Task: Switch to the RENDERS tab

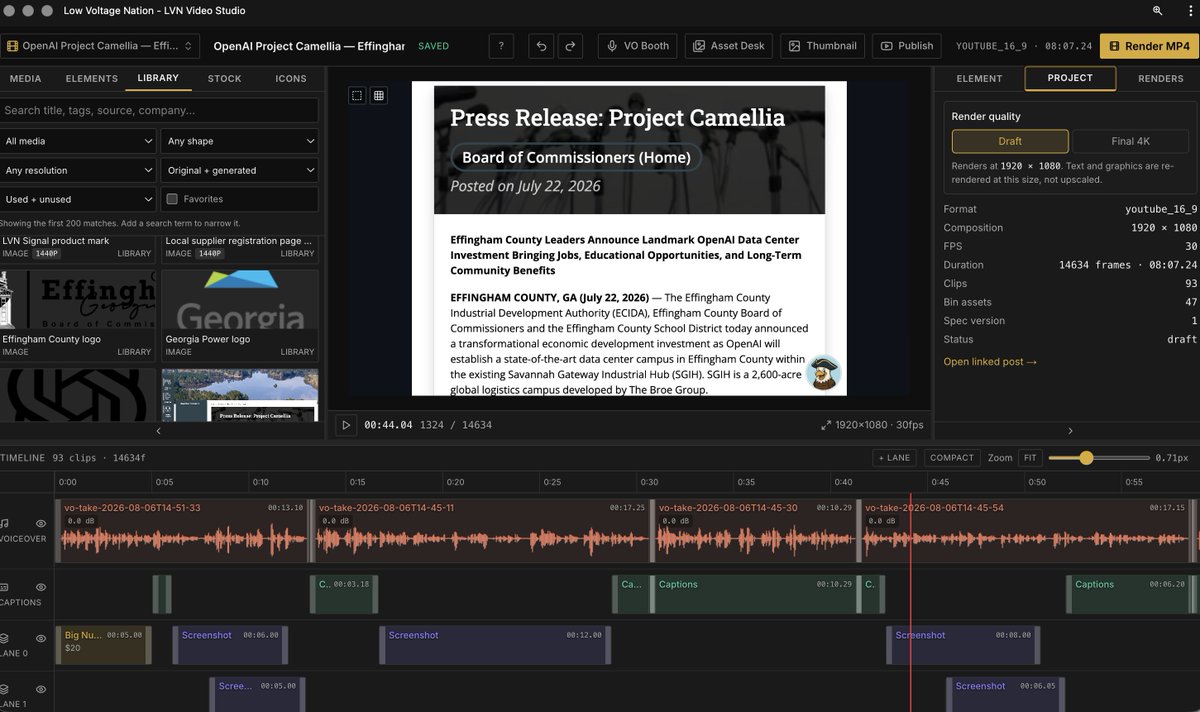Action: [x=1161, y=78]
